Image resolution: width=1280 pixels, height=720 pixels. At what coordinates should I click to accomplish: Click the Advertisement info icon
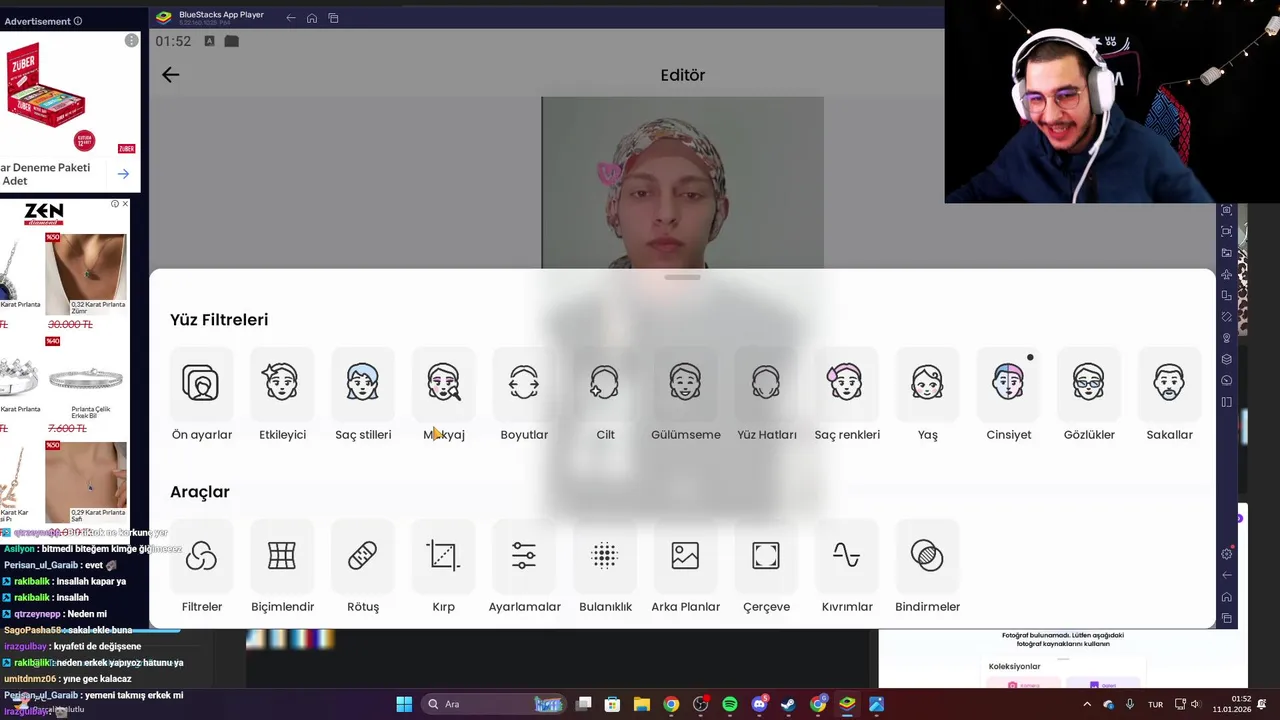coord(77,21)
